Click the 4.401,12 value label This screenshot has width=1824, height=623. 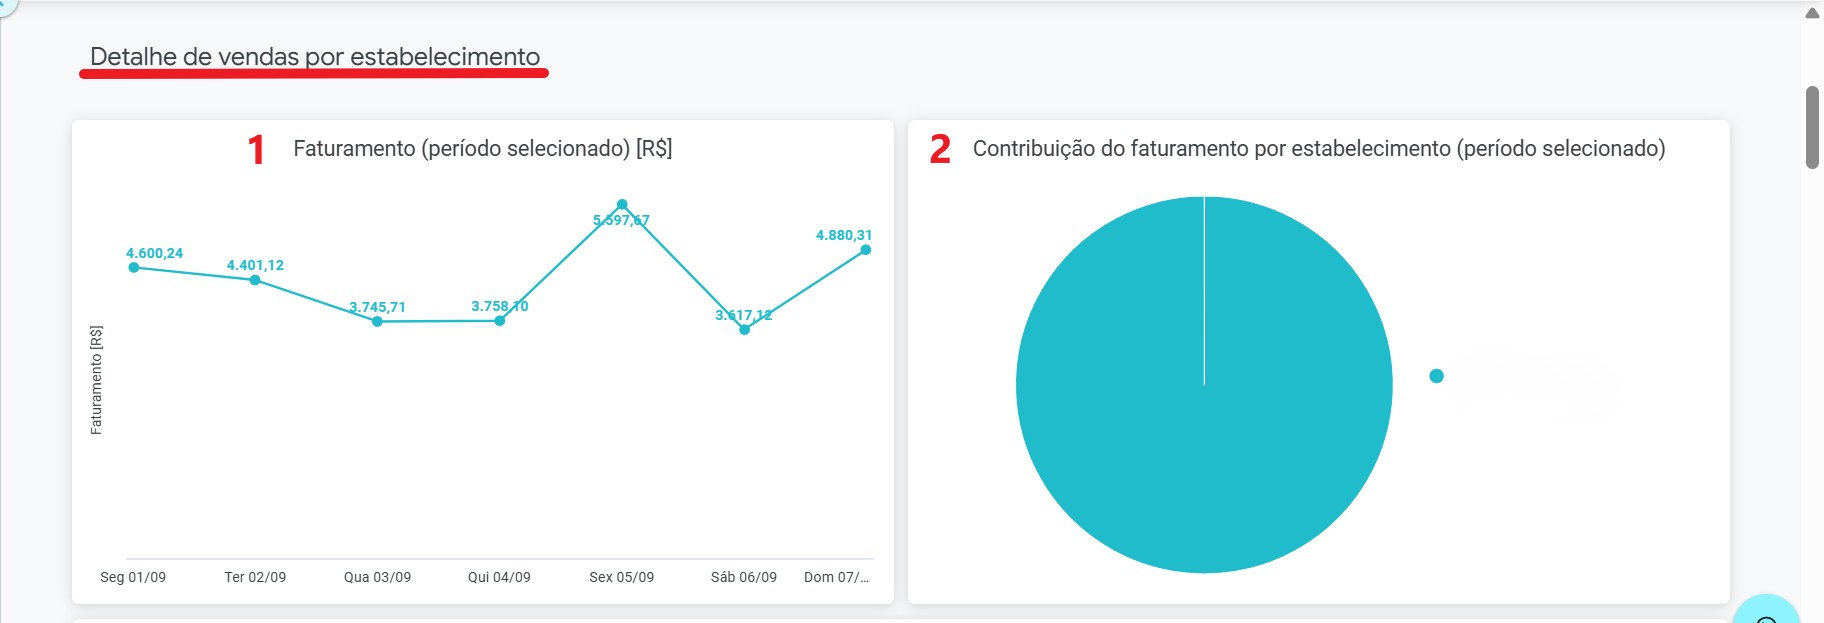(255, 265)
